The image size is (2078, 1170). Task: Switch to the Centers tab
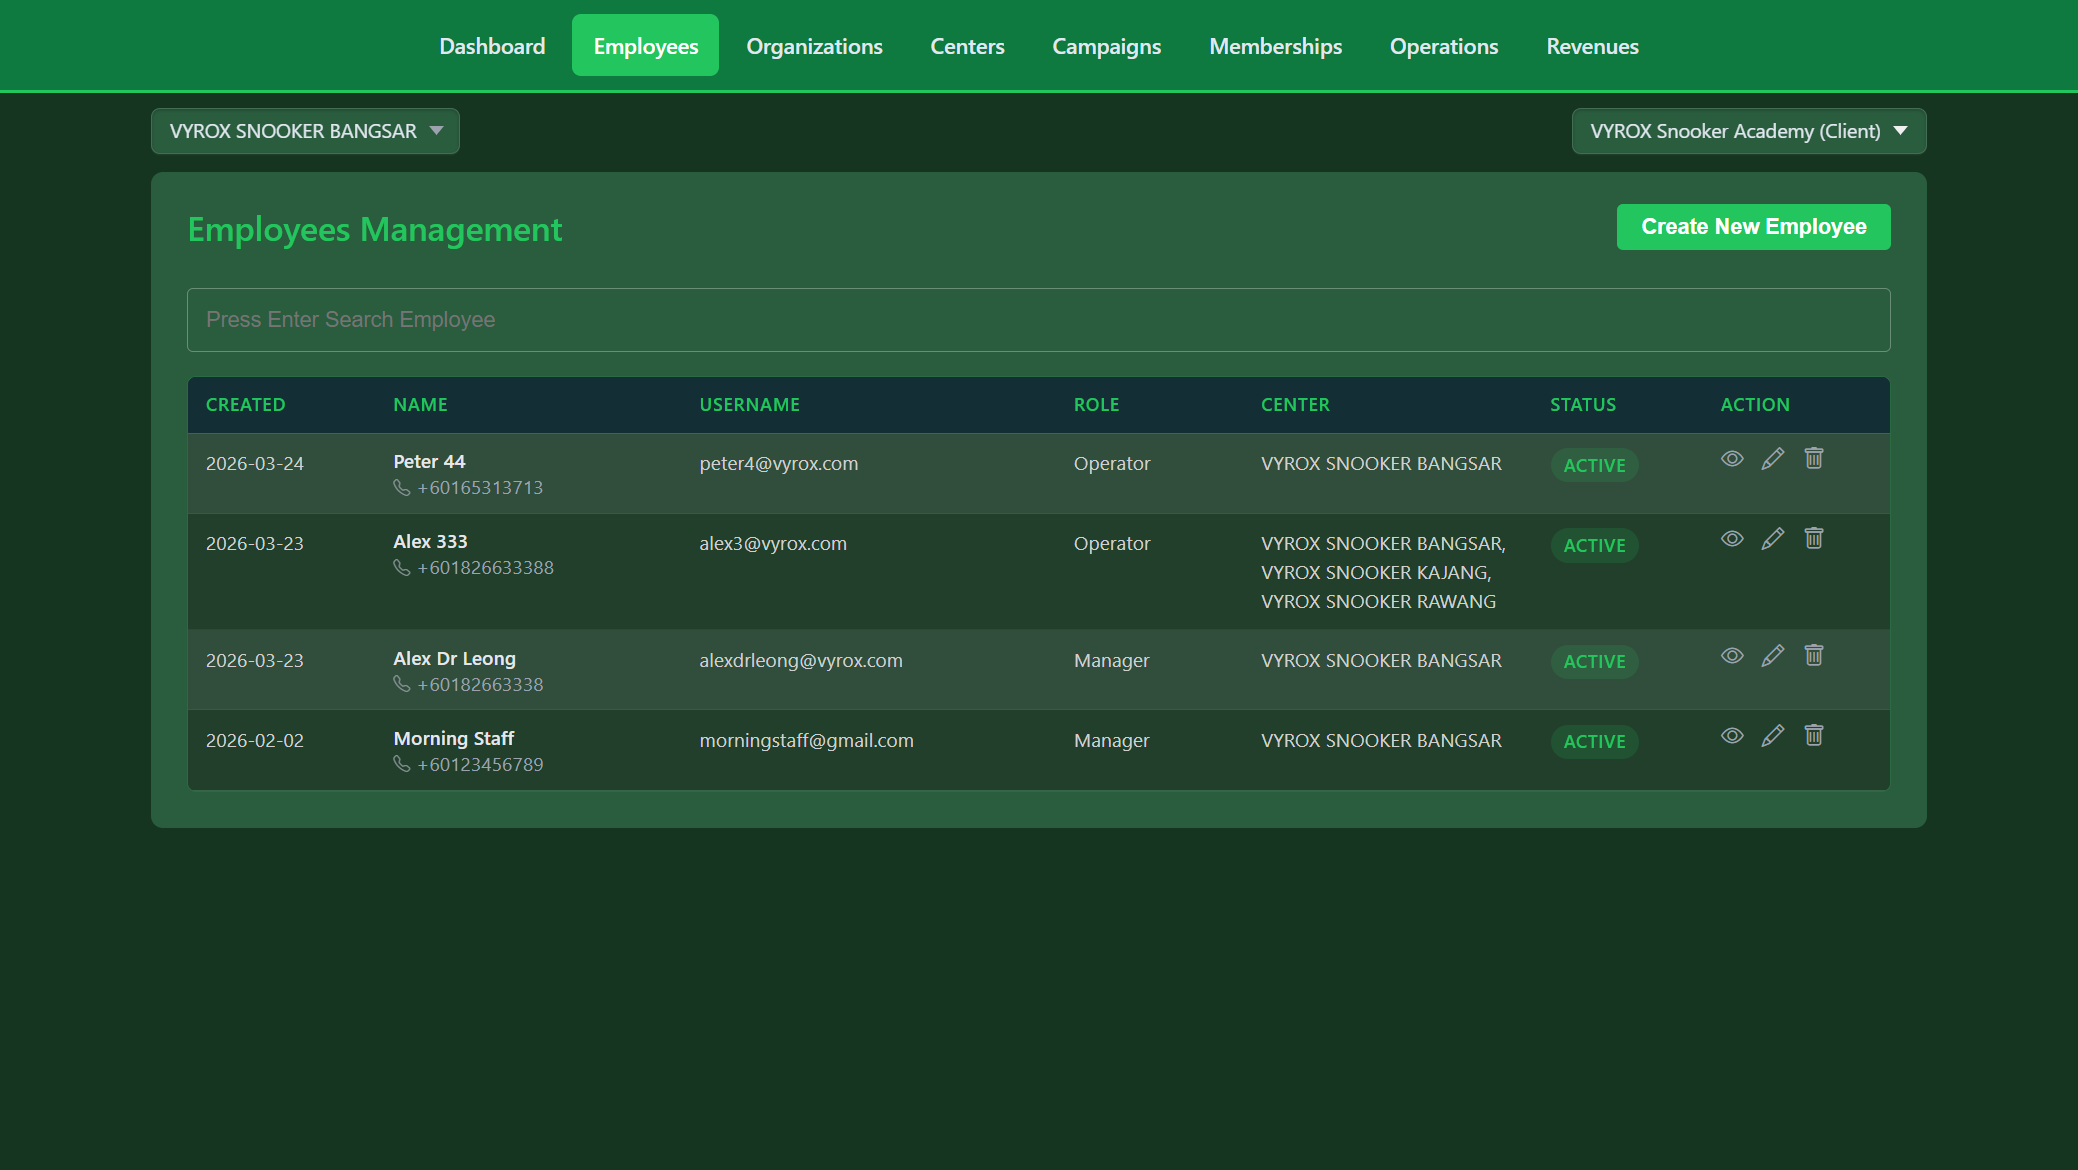967,46
